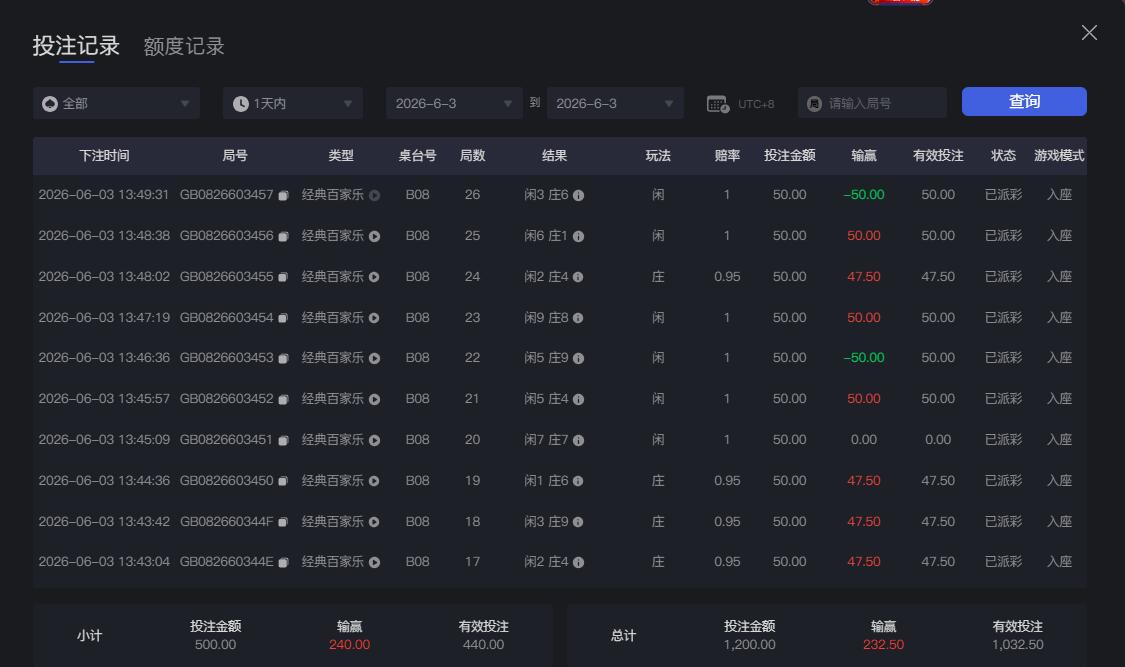Show result info for 闲9 庄8
Screen dimensions: 1125x667
point(578,318)
